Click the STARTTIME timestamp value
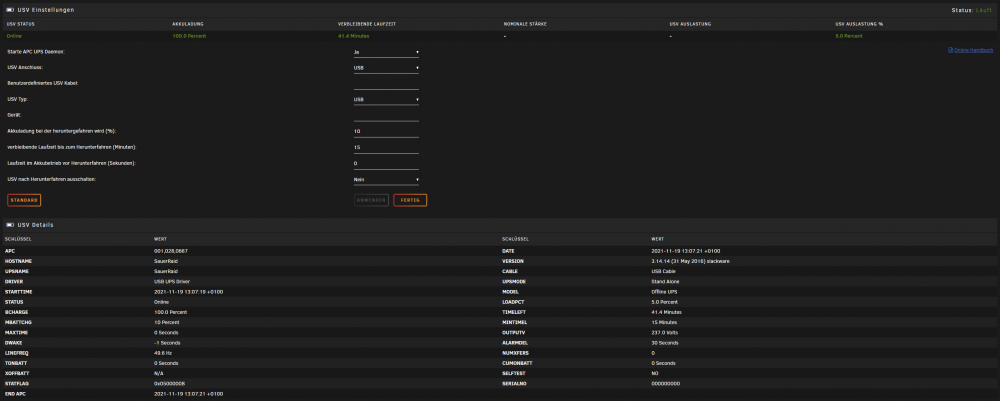The image size is (1000, 401). 188,292
